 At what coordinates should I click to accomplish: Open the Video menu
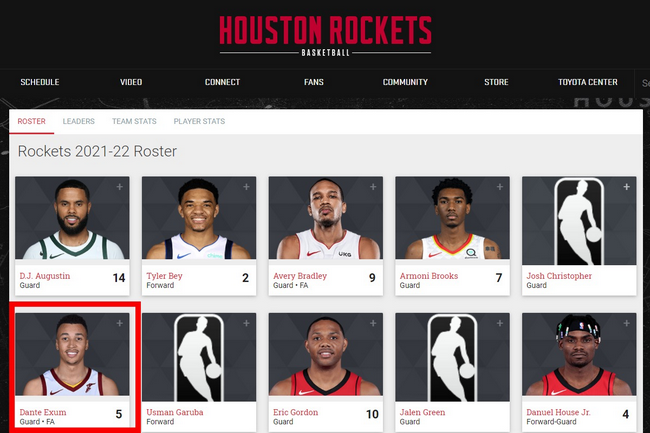coord(131,82)
